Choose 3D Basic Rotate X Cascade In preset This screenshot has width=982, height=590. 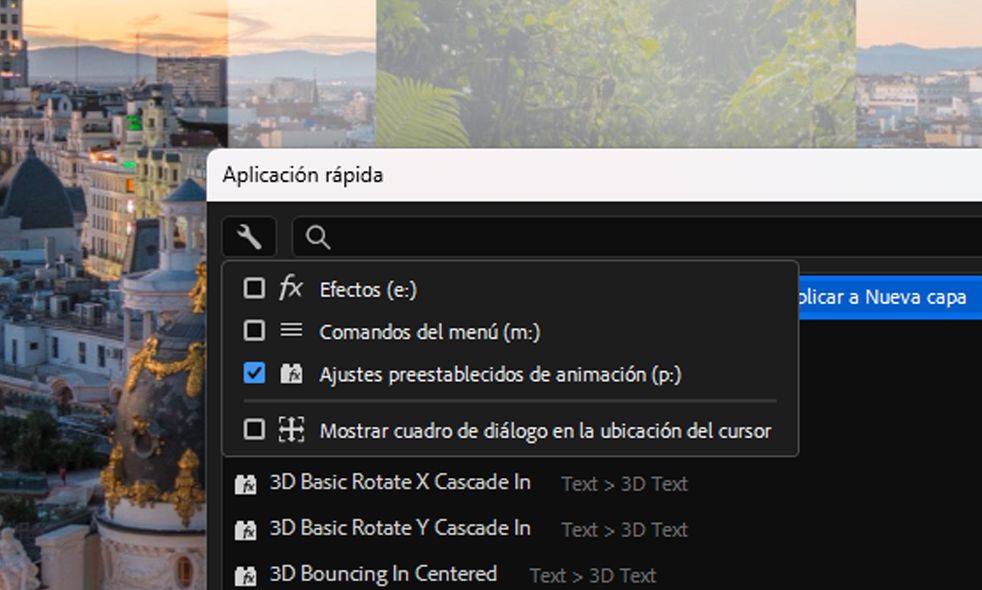400,483
